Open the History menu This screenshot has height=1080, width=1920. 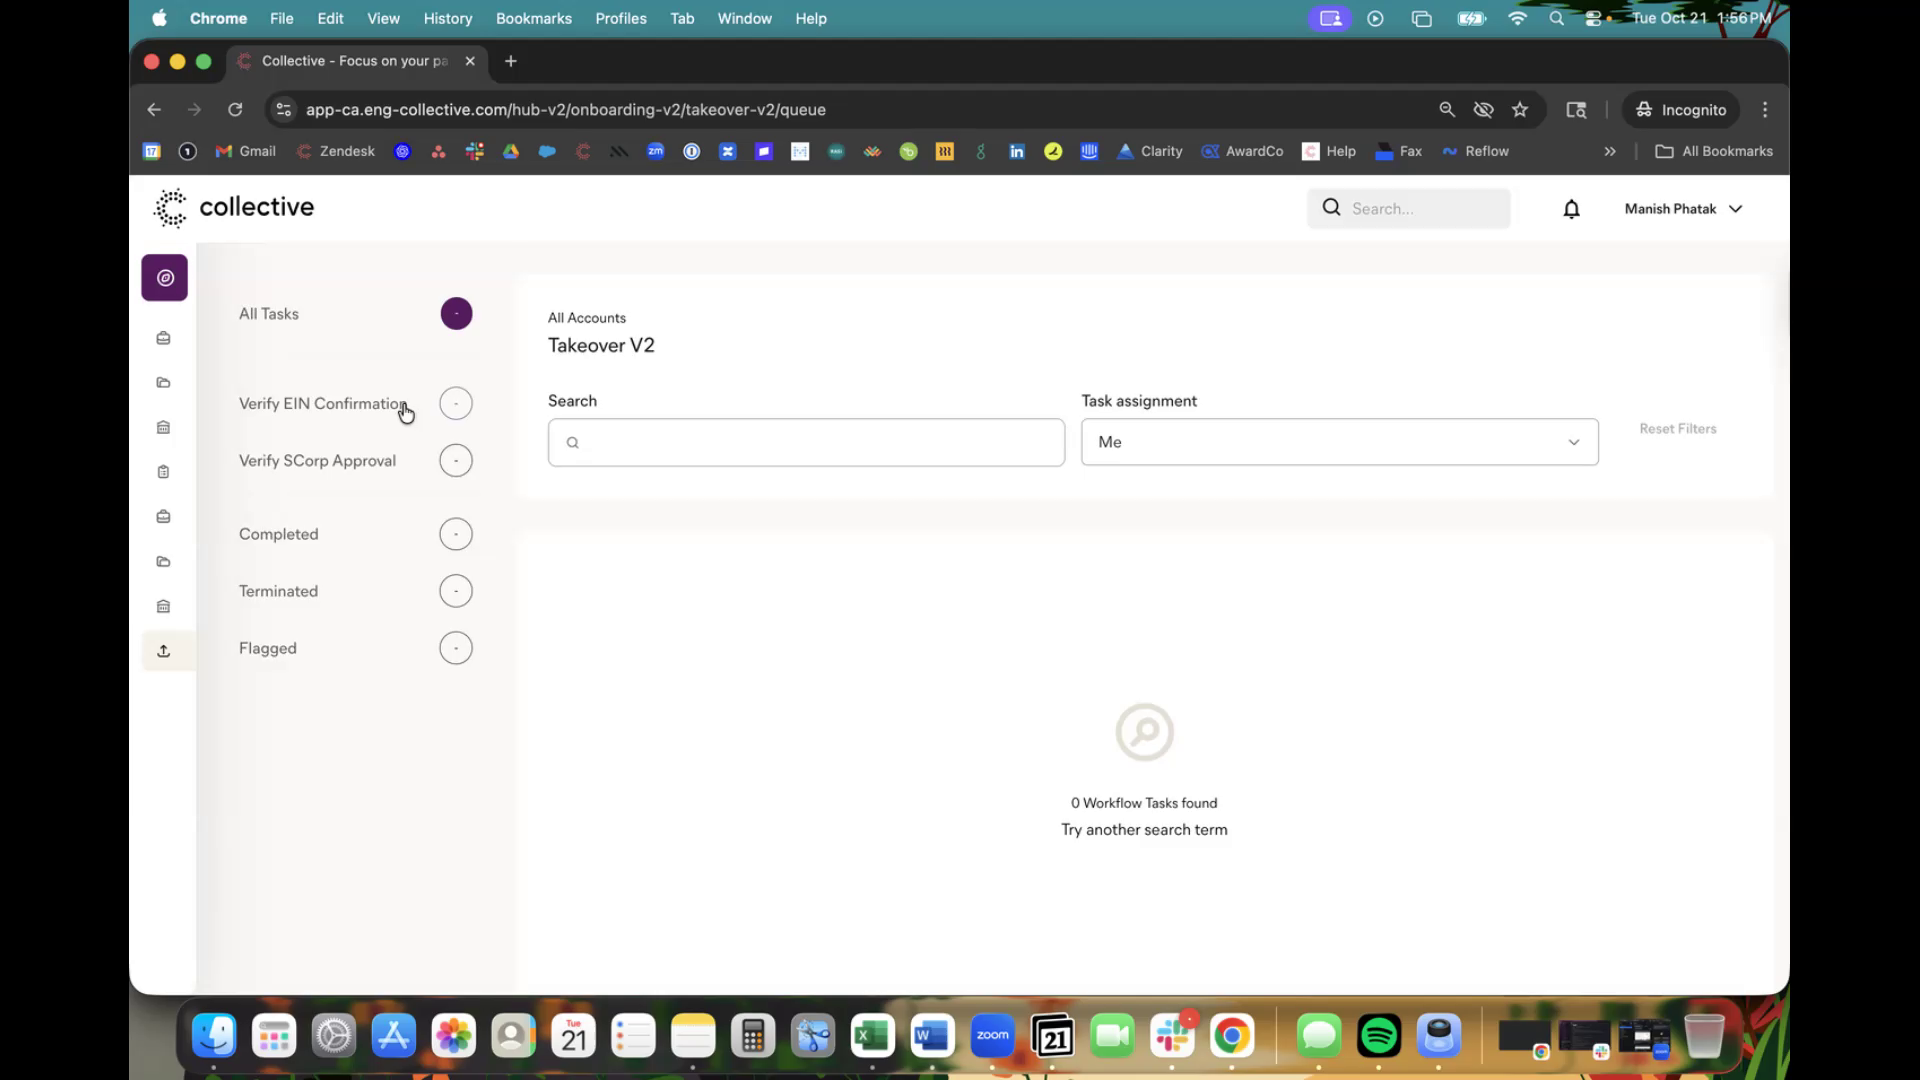pos(447,18)
